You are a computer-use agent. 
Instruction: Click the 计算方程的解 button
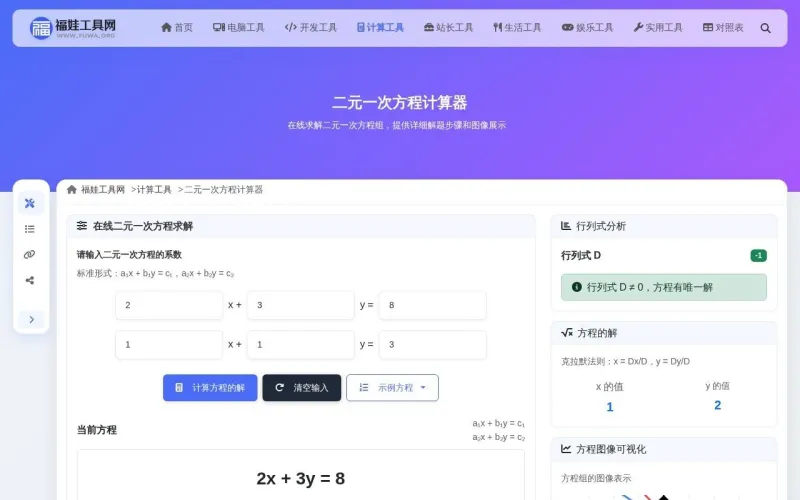(210, 388)
